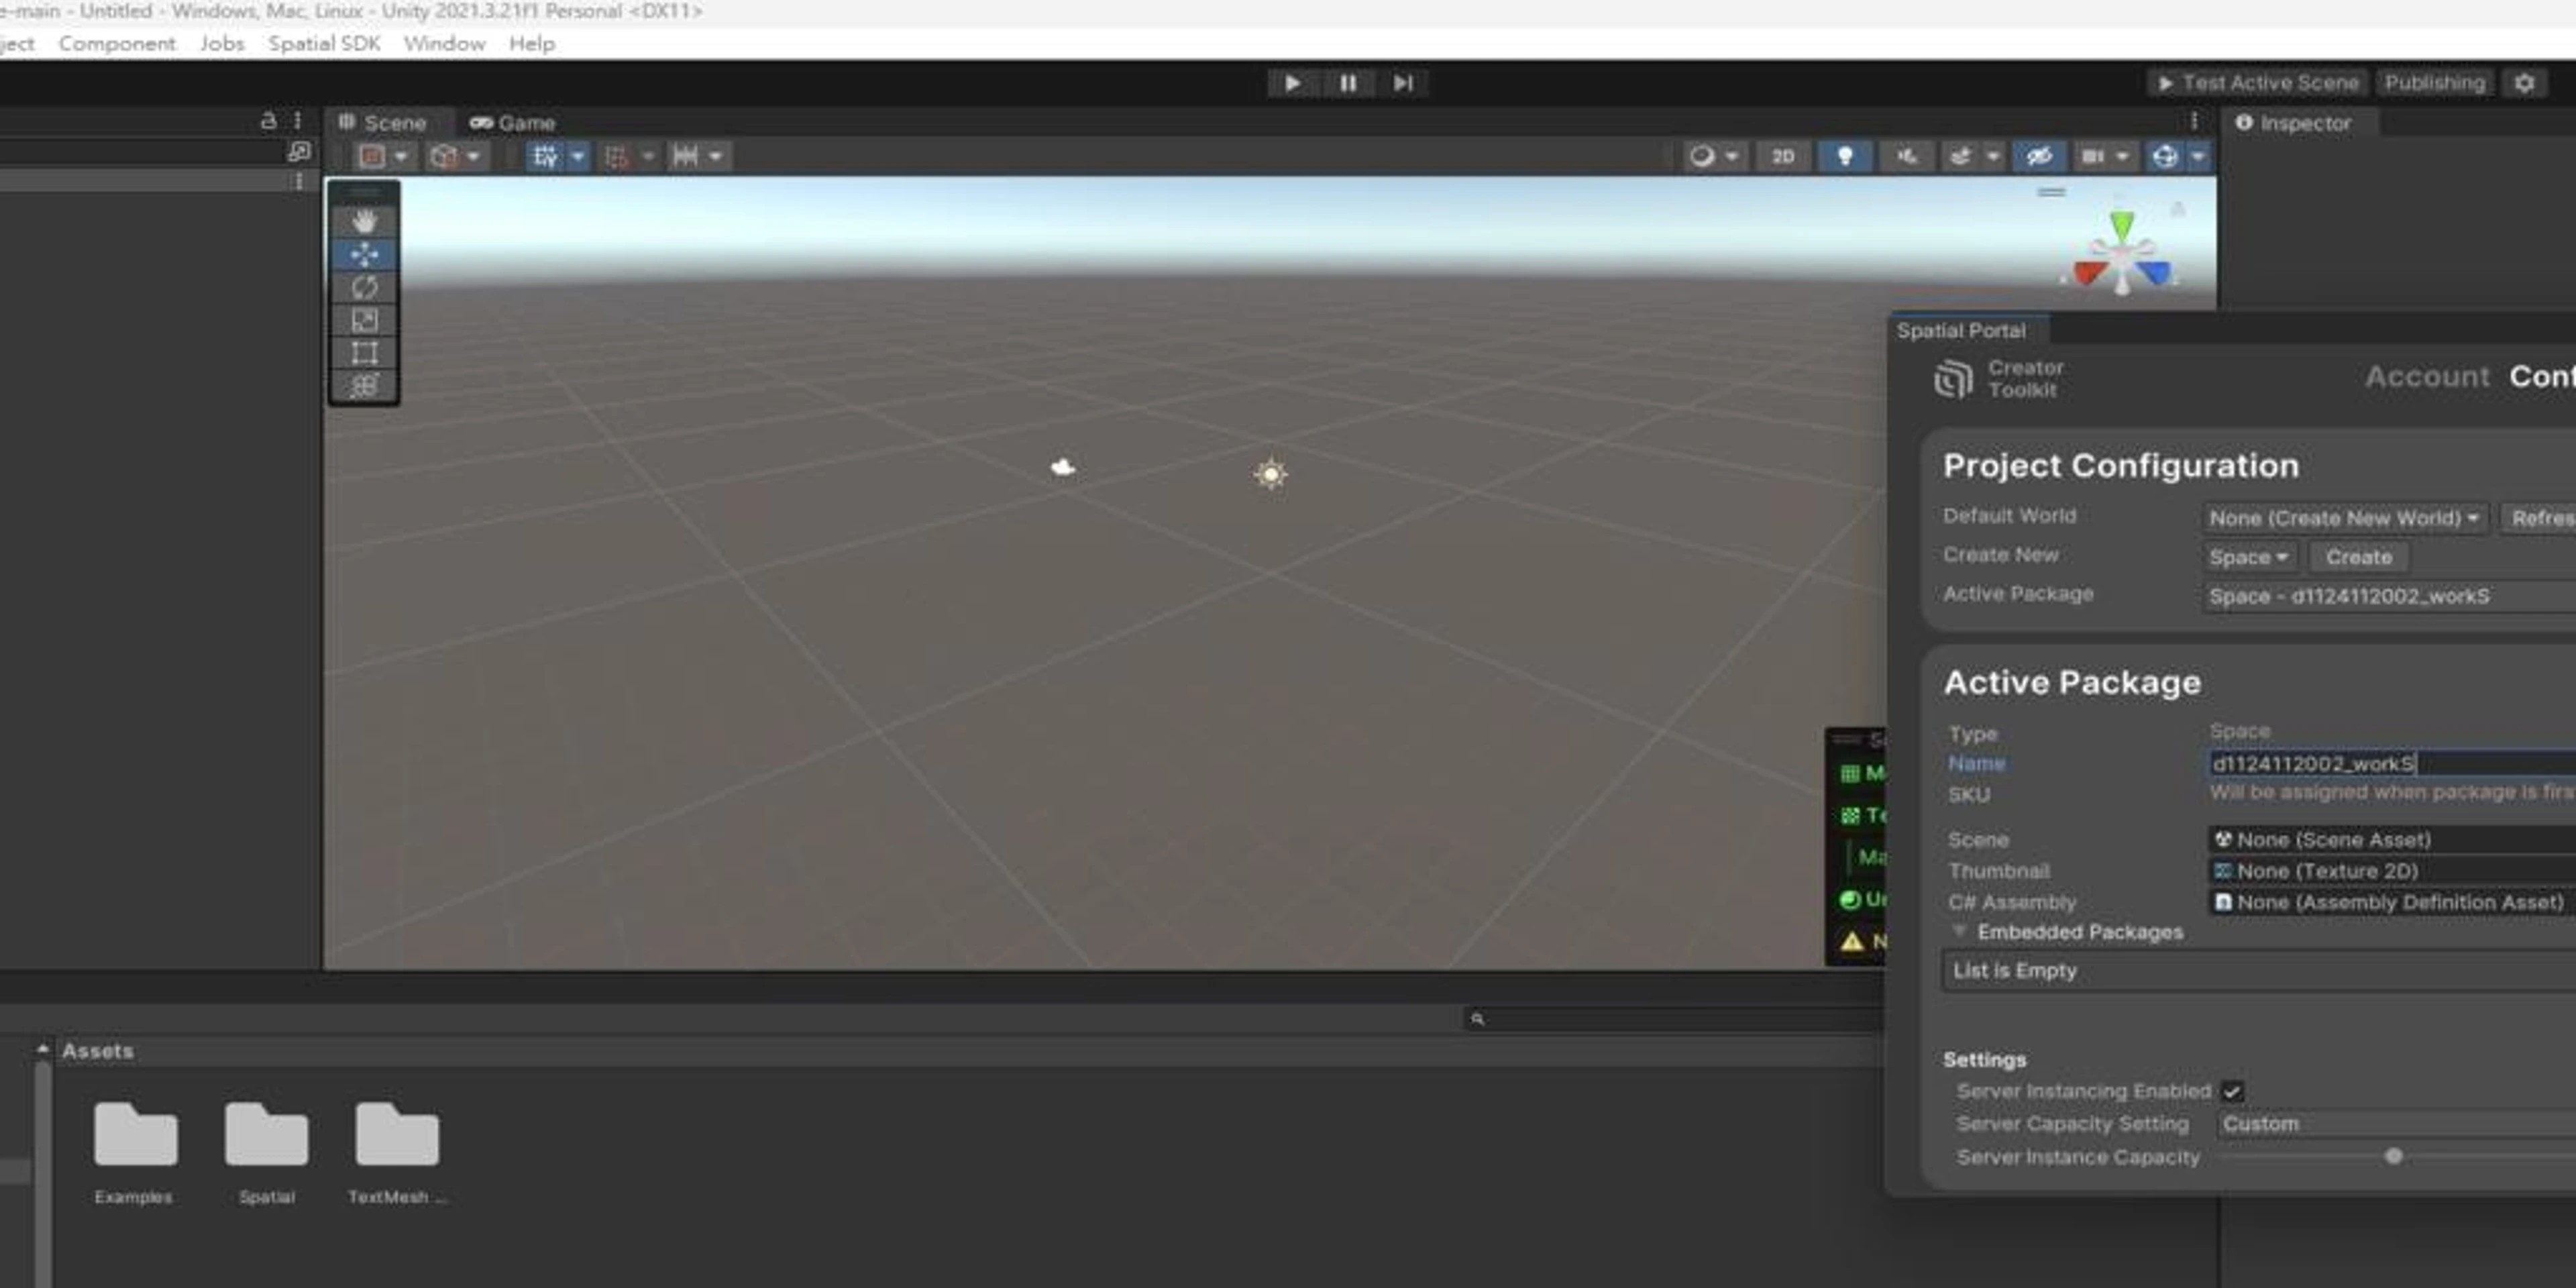Toggle 2D view mode
This screenshot has height=1288, width=2576.
(x=1783, y=156)
